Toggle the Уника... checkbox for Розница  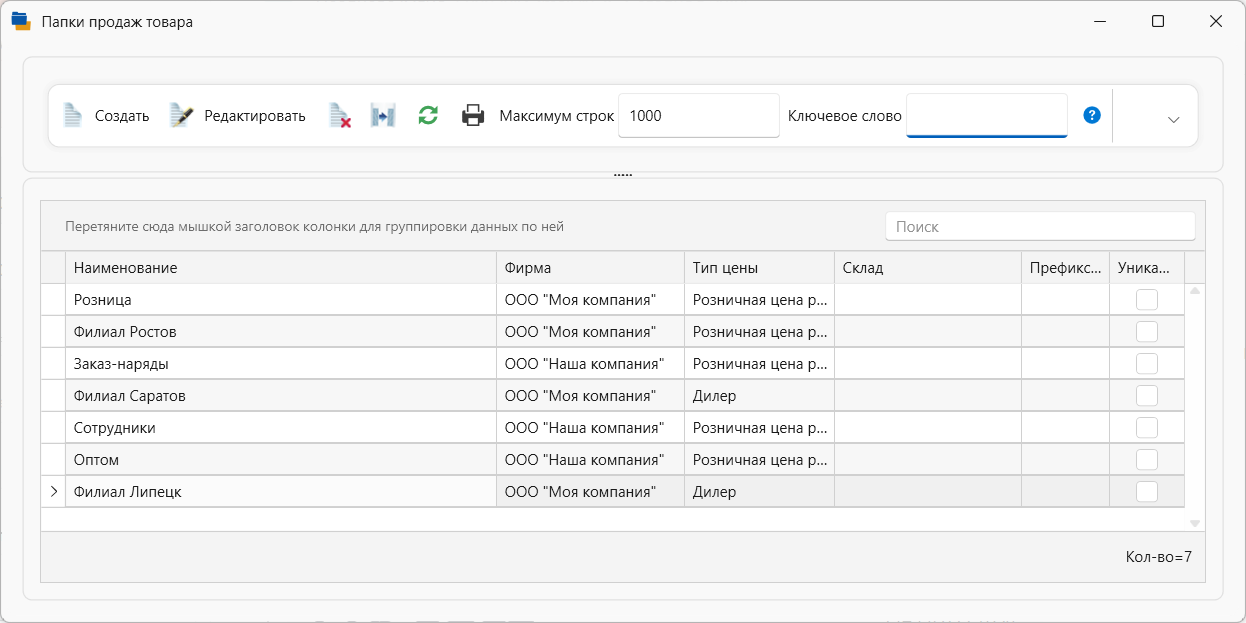click(1147, 300)
